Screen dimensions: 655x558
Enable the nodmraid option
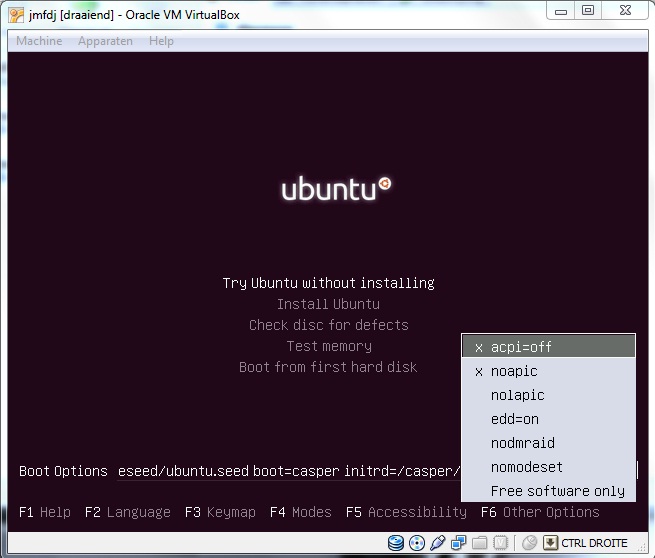548,443
